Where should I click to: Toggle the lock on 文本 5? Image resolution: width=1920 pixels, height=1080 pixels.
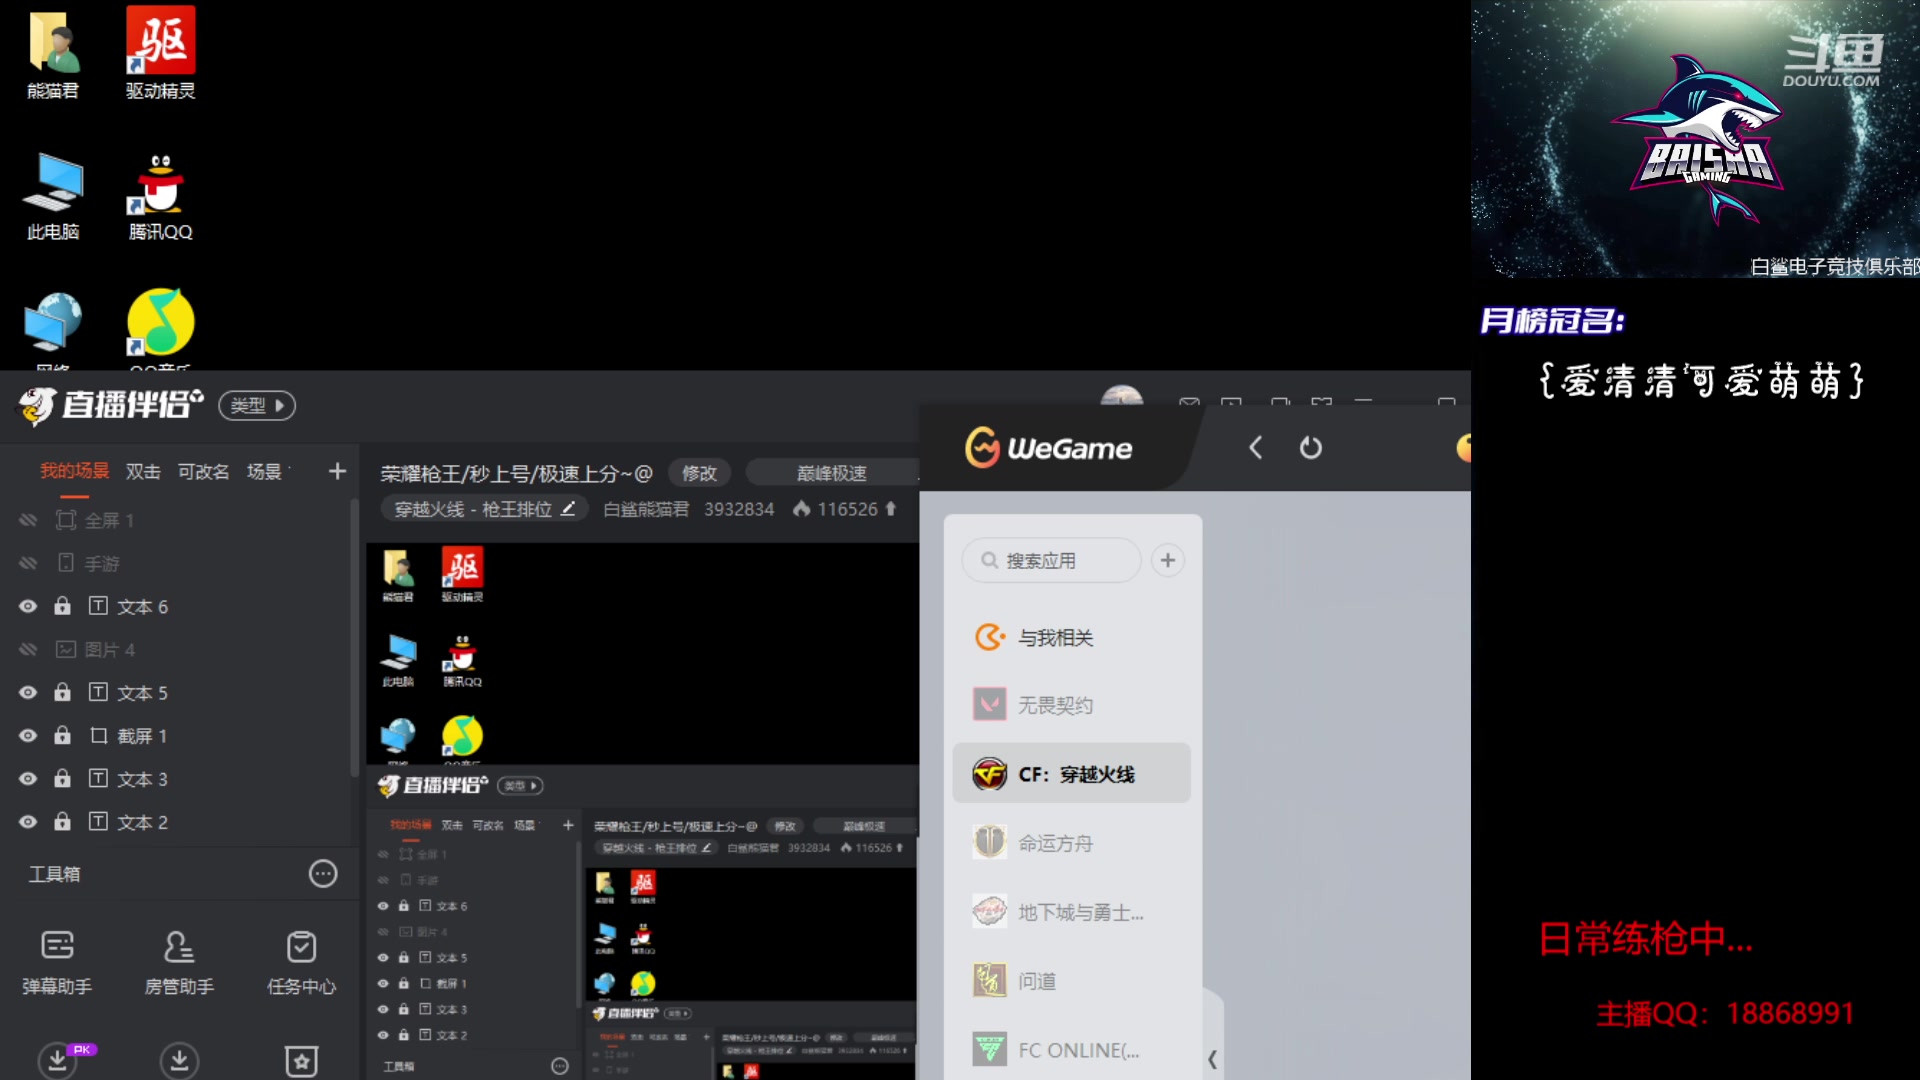point(62,691)
